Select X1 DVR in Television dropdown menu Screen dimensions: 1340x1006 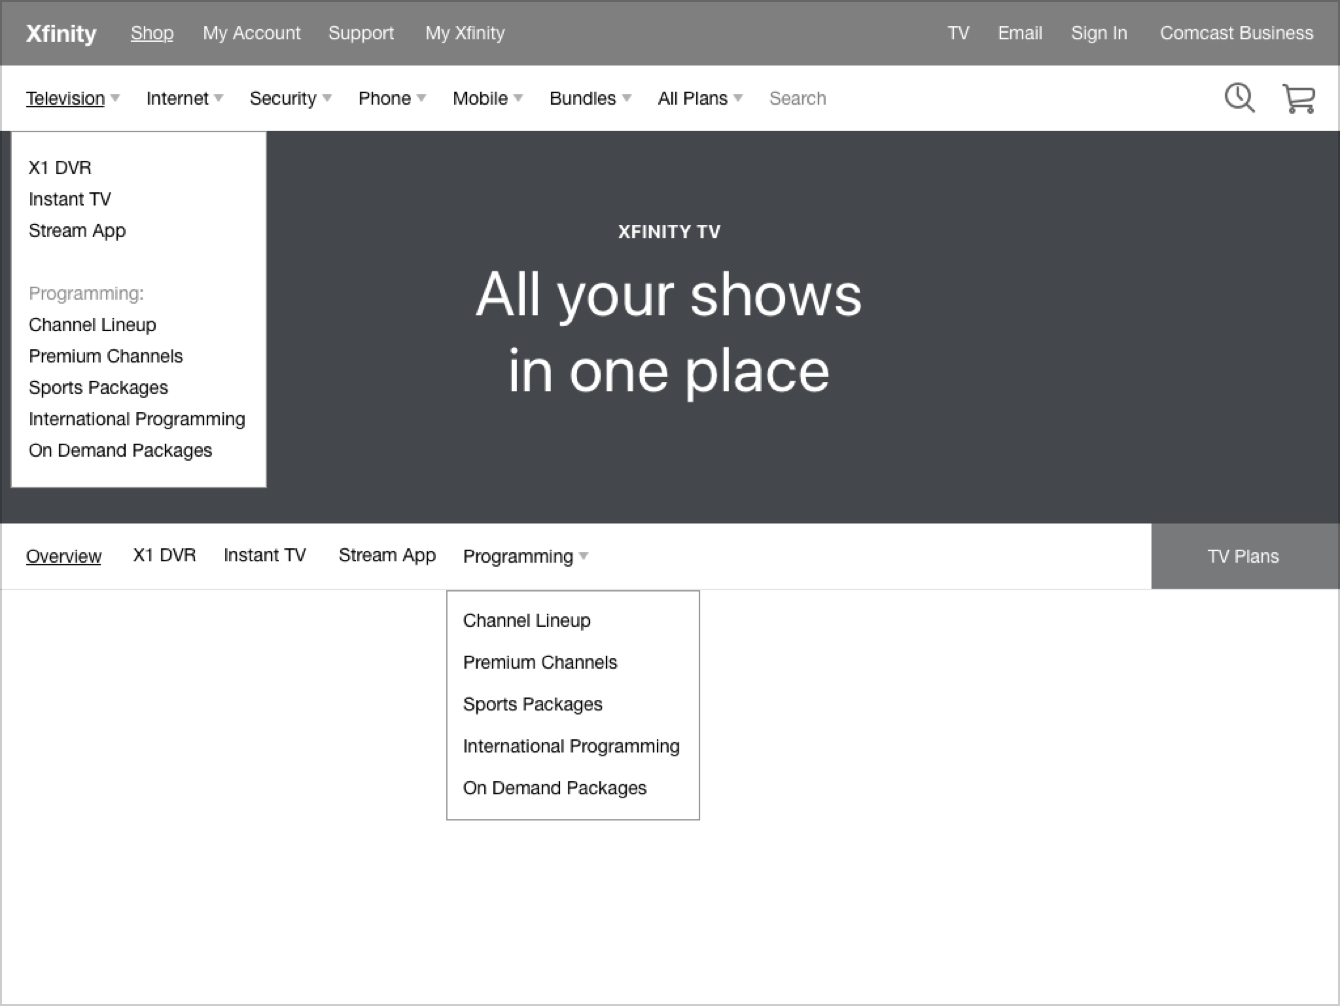point(60,167)
